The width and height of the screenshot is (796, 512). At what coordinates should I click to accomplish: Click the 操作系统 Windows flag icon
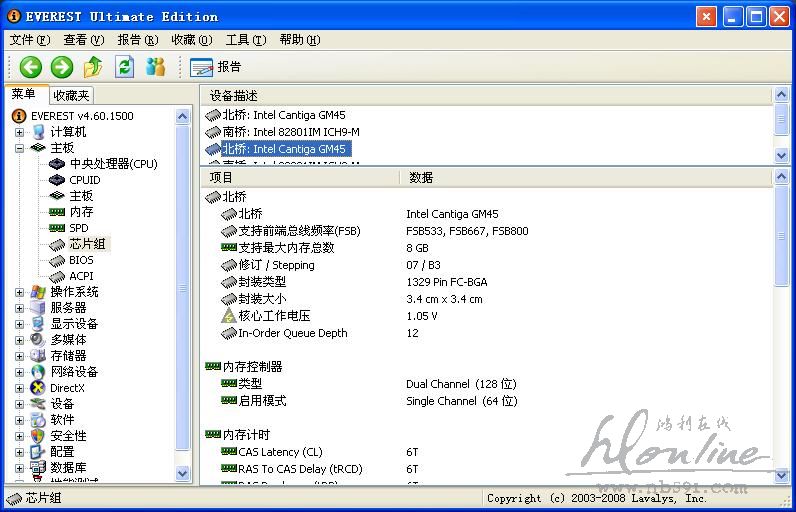[x=38, y=292]
